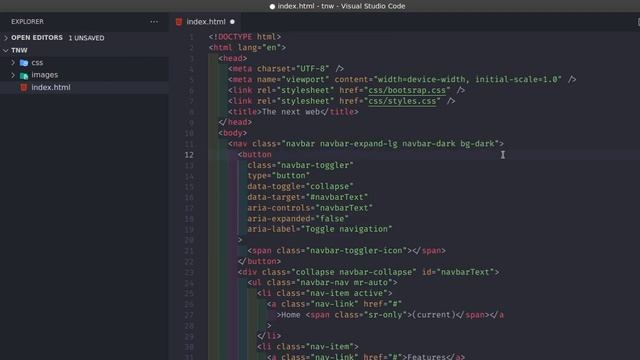Screen dimensions: 640x360
Task: Click the closing </button> tag
Action: pyautogui.click(x=259, y=261)
